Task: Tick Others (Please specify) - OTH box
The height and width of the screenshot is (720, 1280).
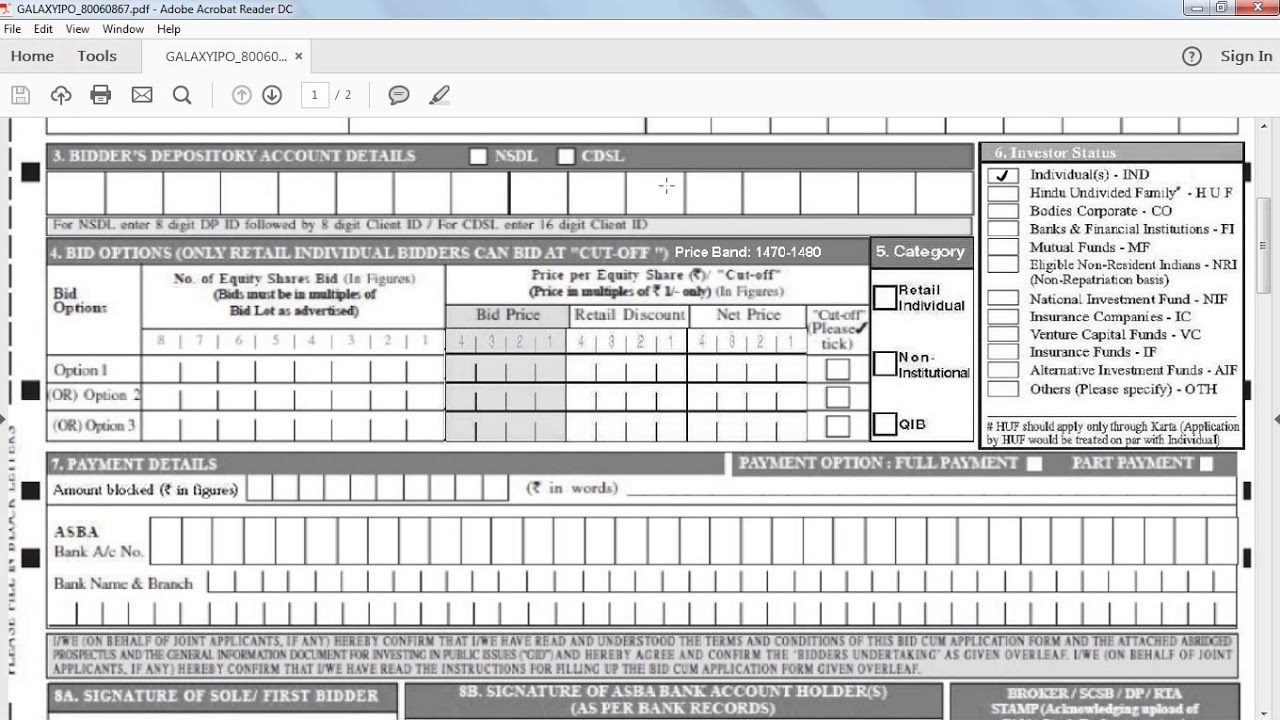Action: (1003, 389)
